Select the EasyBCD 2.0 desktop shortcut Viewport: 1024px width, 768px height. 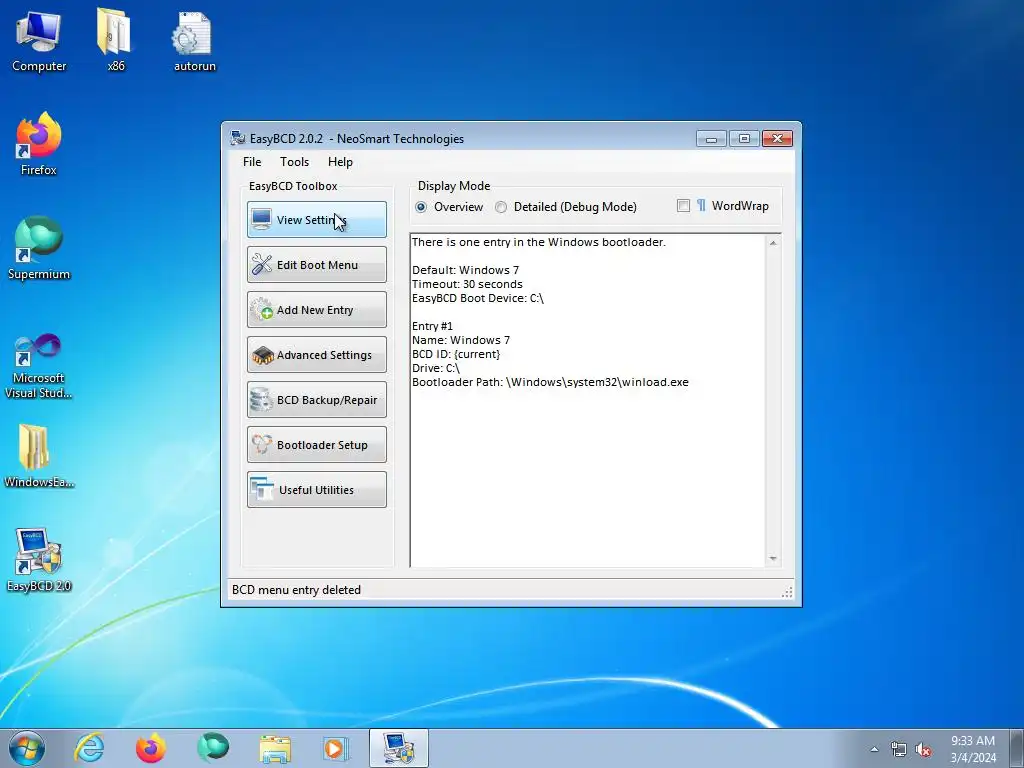pos(39,560)
